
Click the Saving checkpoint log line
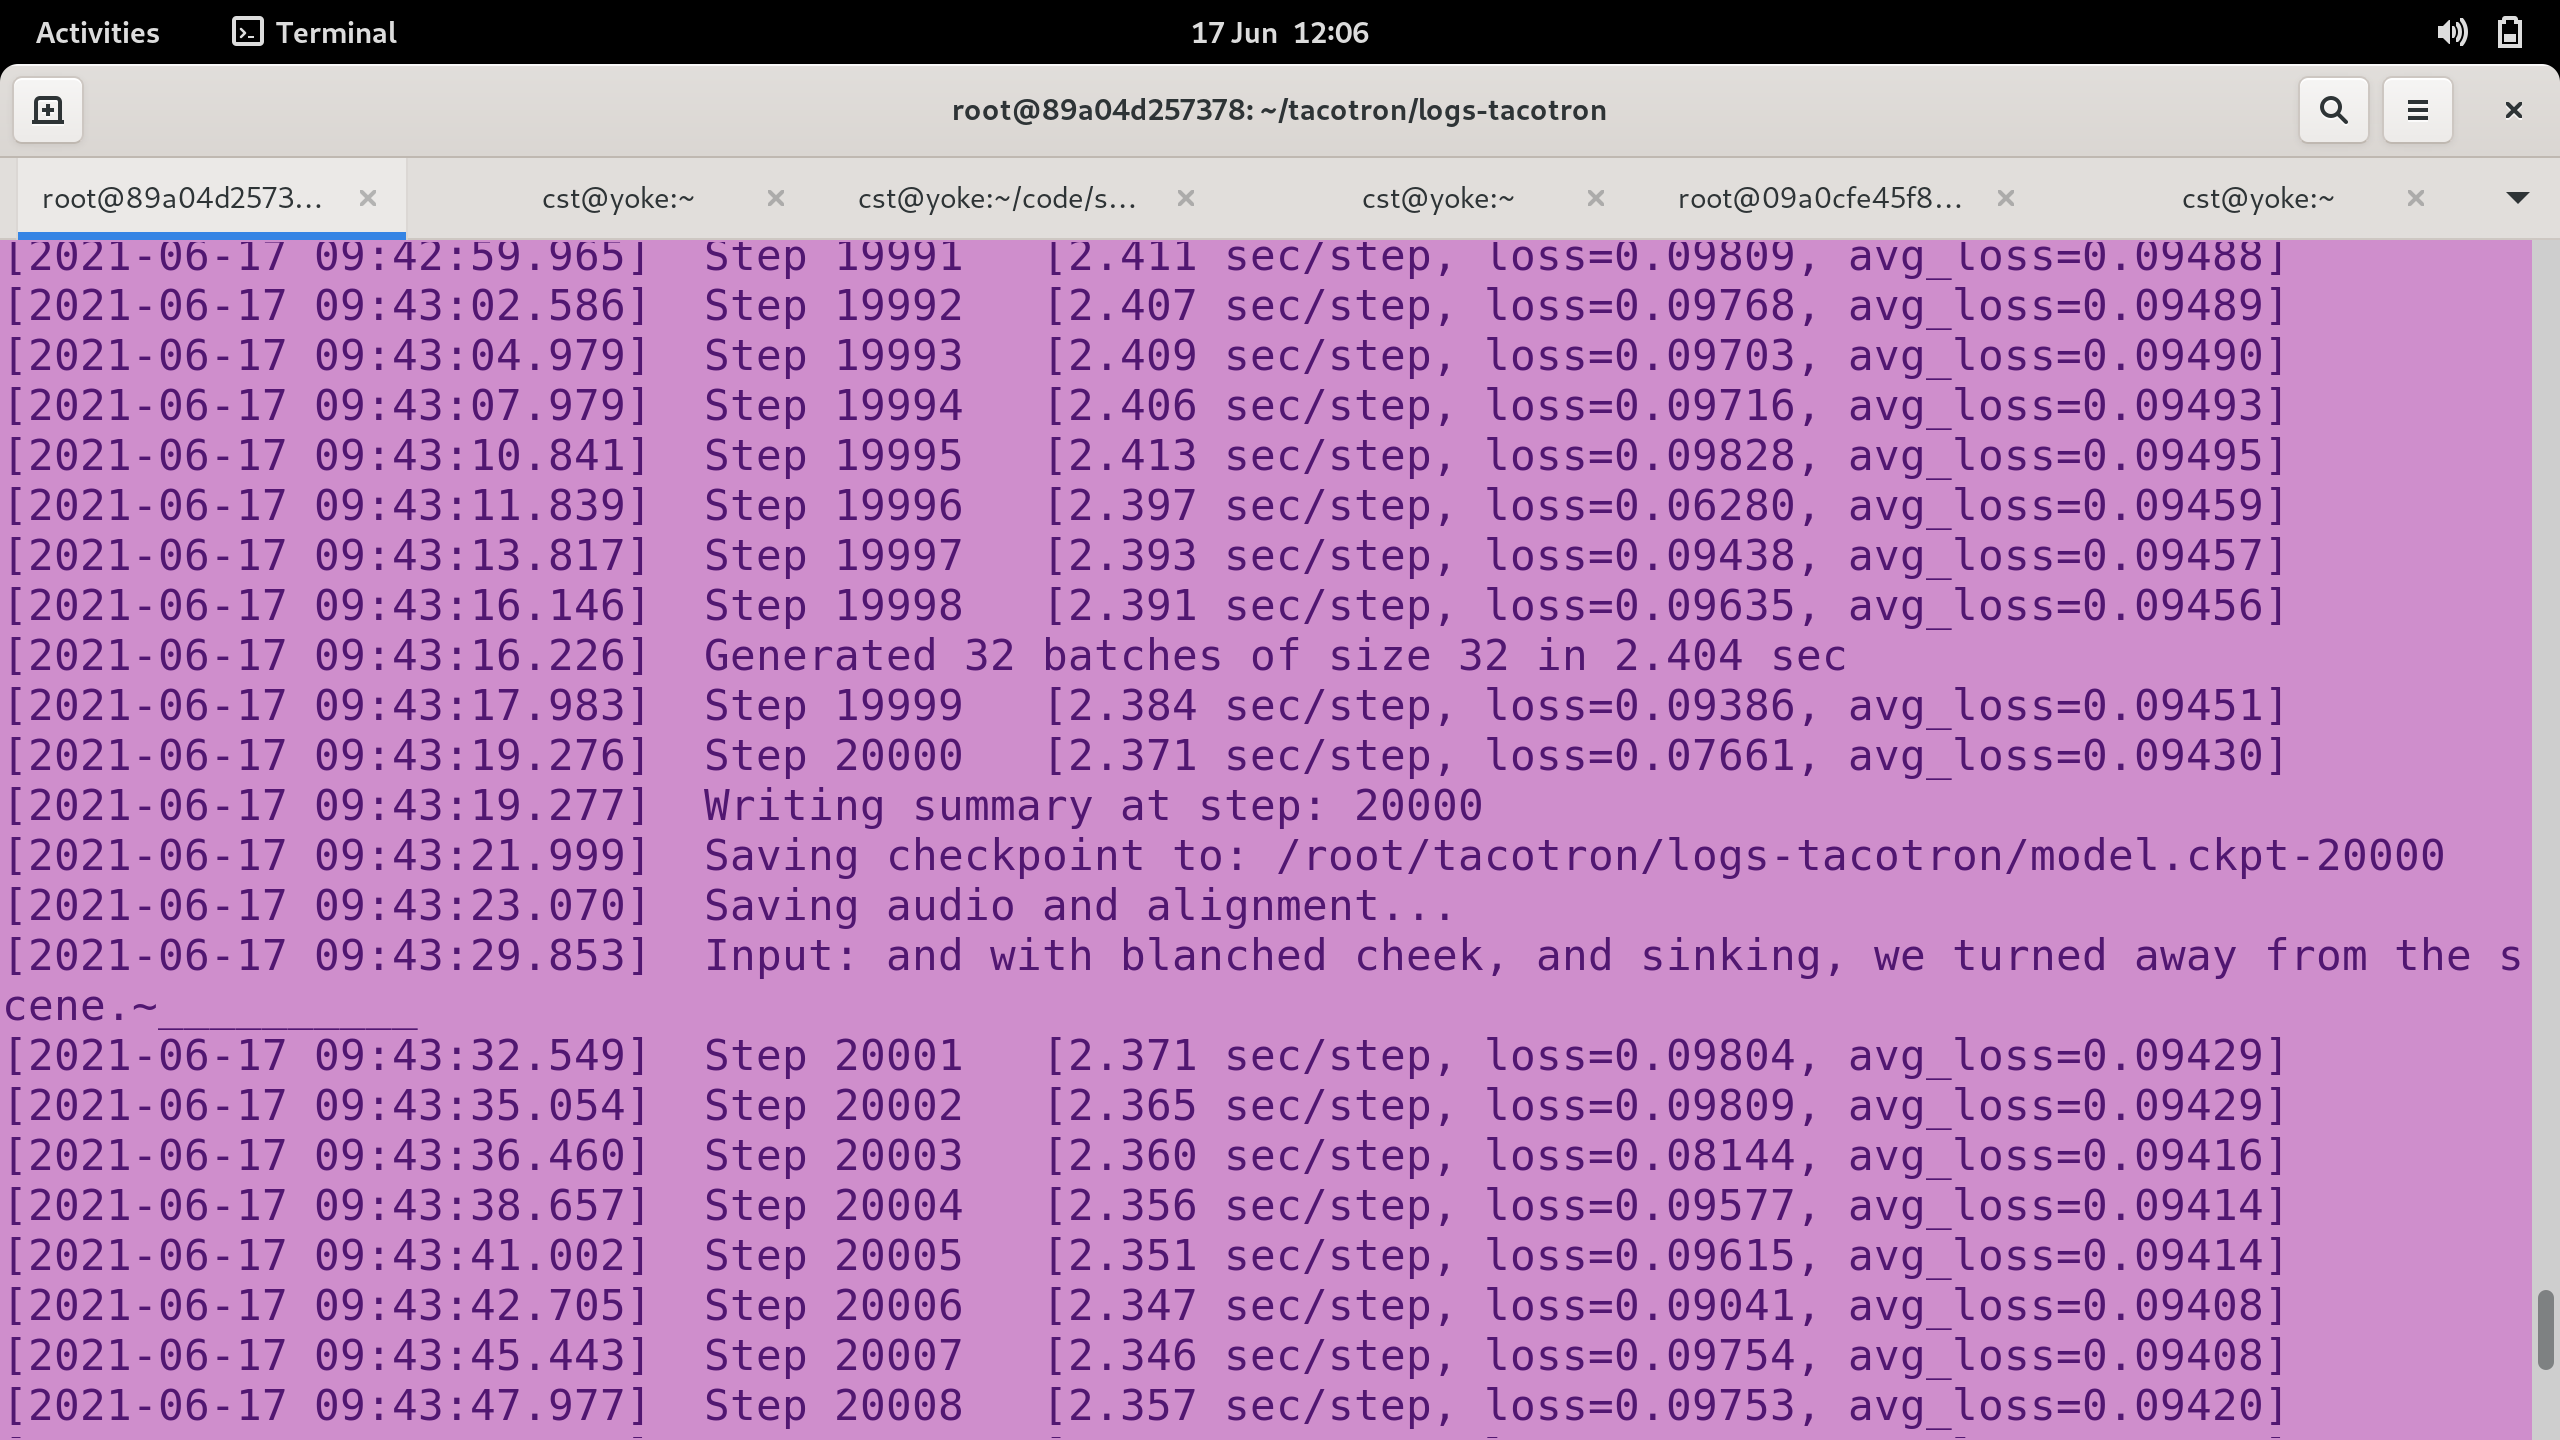pos(1225,856)
